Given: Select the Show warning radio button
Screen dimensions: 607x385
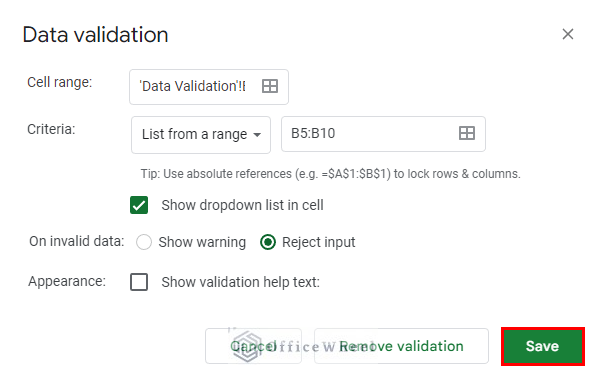Looking at the screenshot, I should (x=144, y=242).
